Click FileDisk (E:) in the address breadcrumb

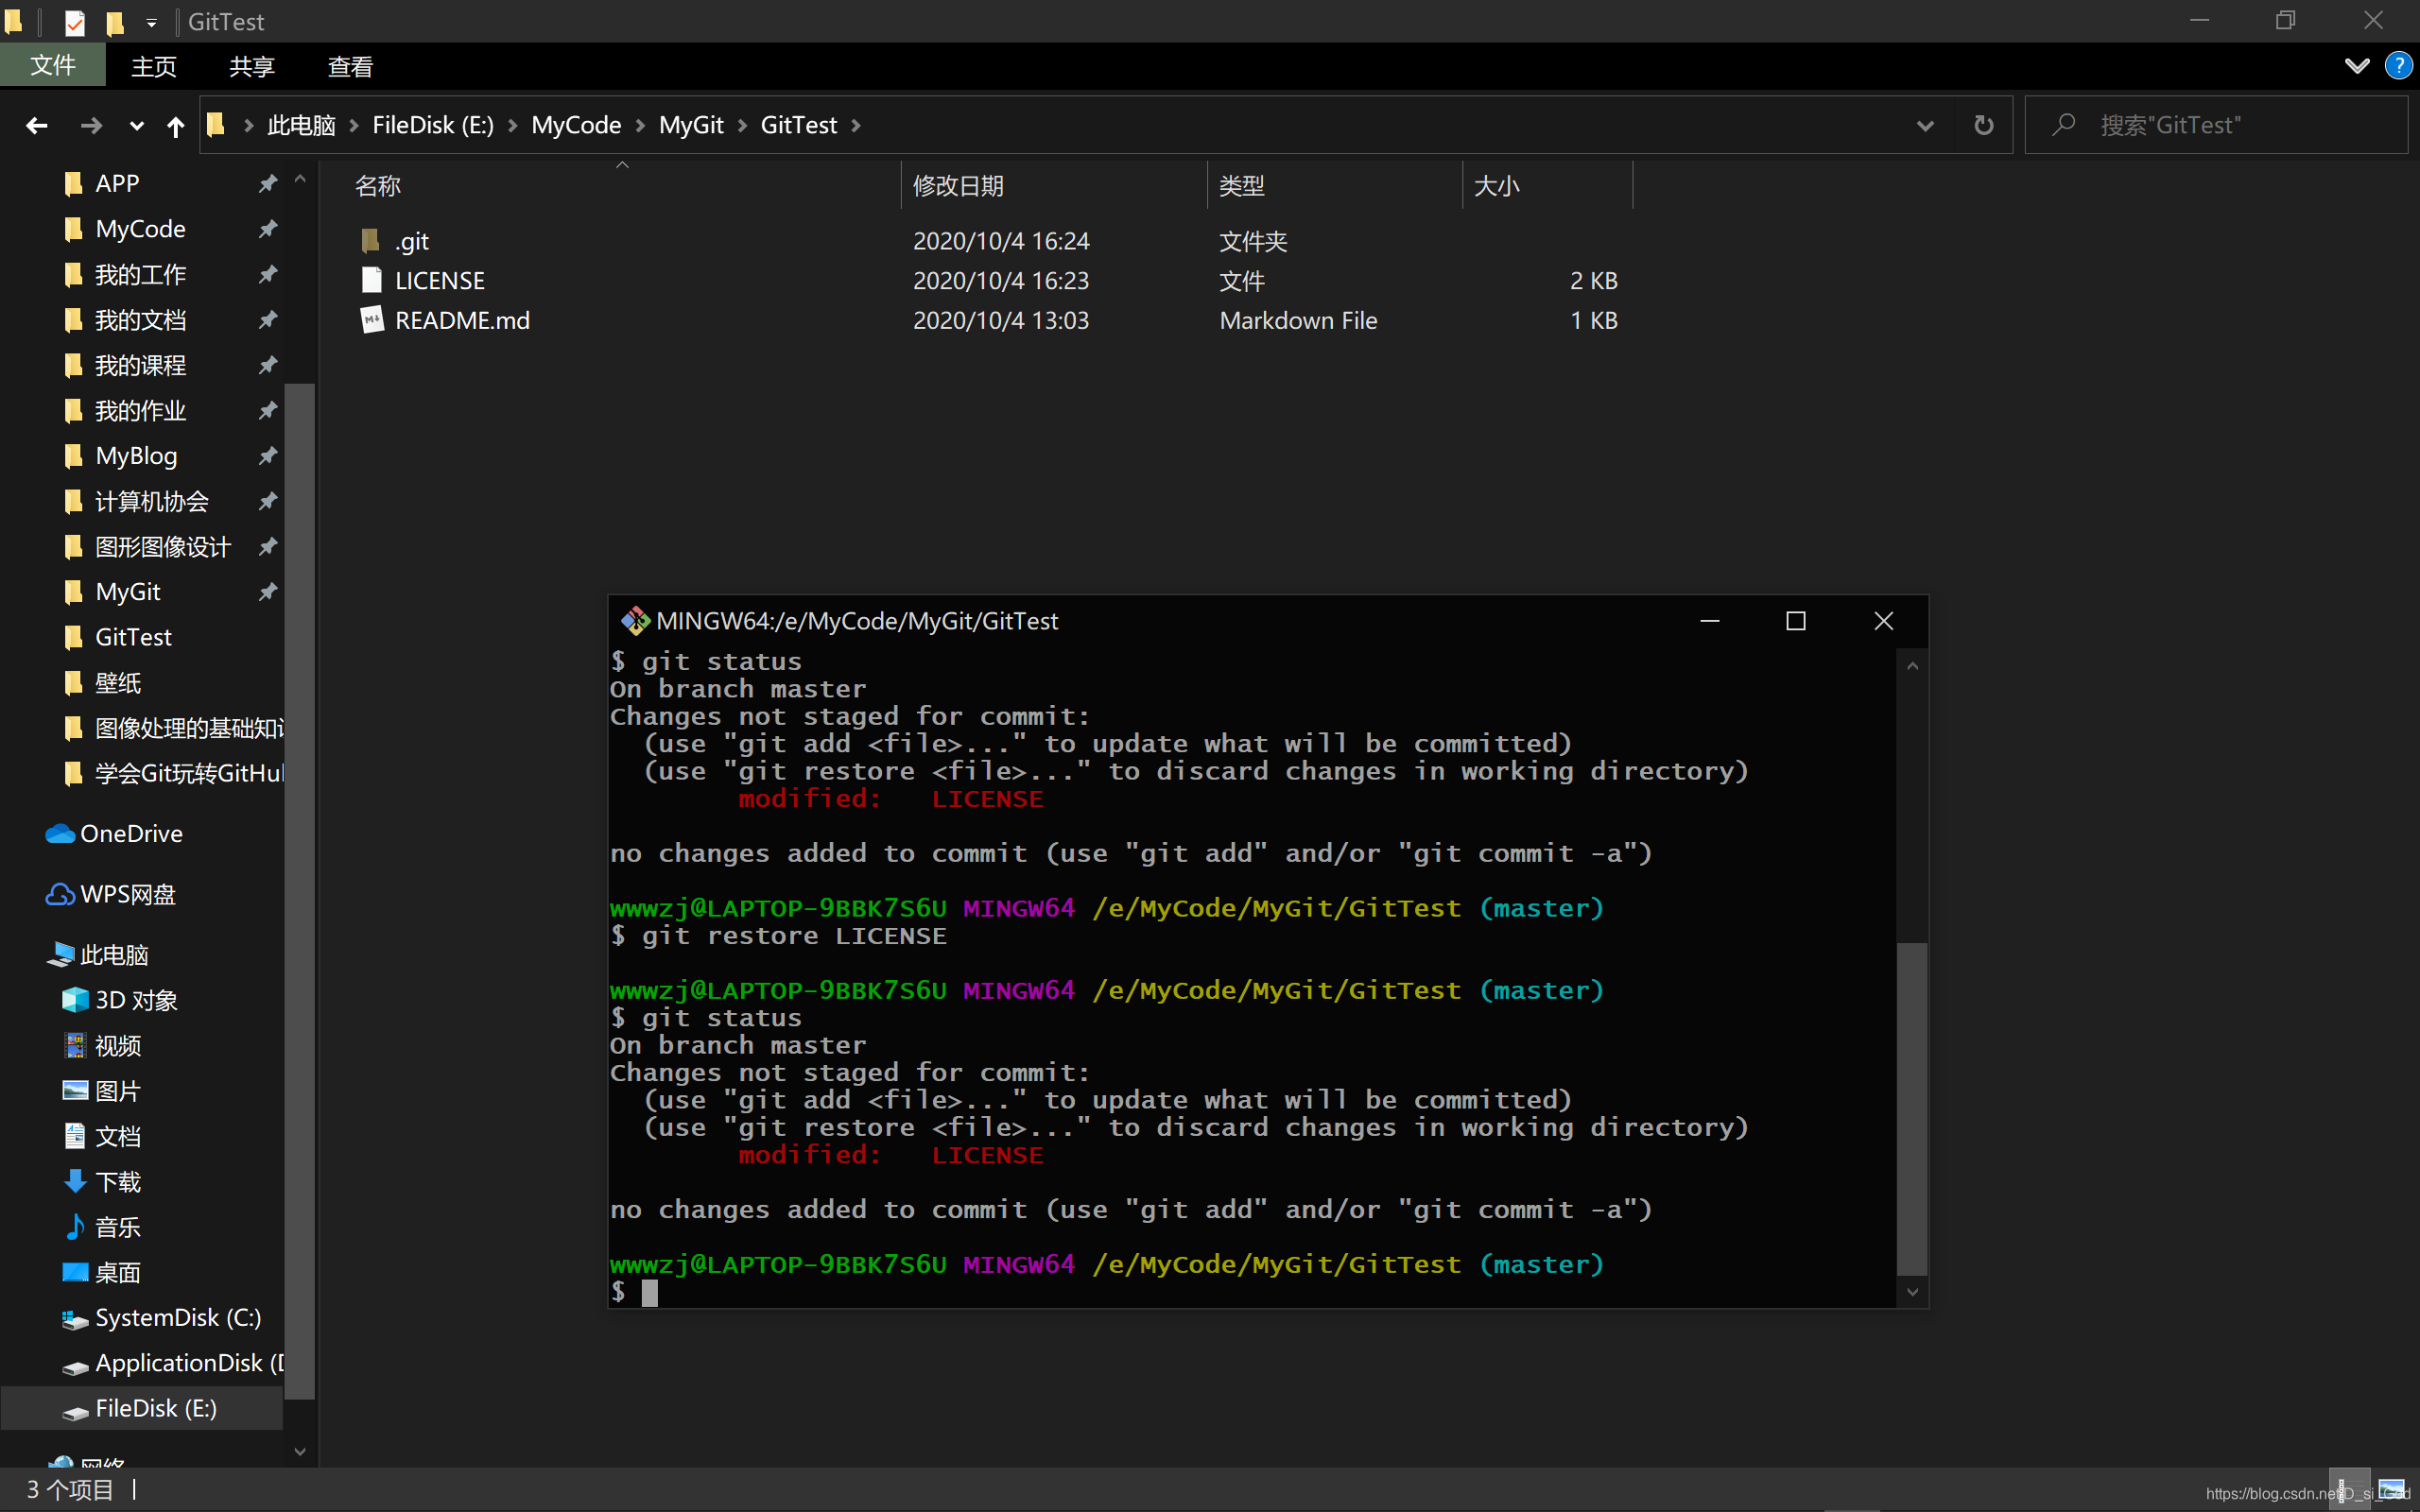[x=433, y=125]
